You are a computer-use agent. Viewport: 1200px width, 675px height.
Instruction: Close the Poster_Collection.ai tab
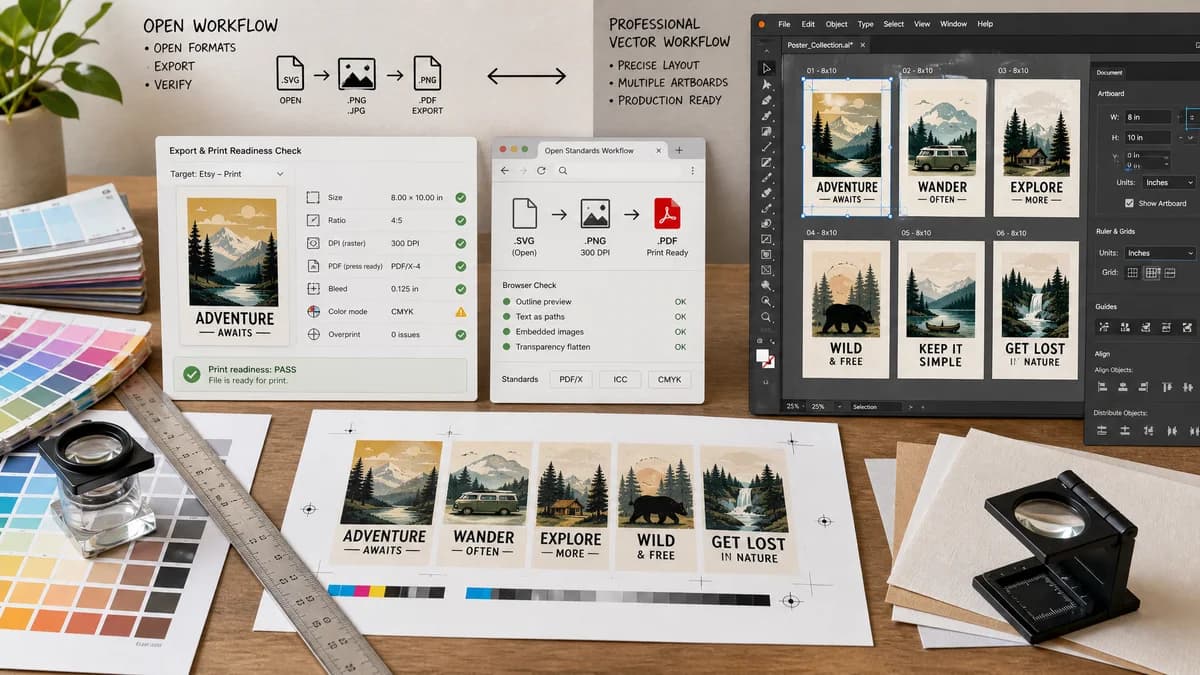[861, 46]
